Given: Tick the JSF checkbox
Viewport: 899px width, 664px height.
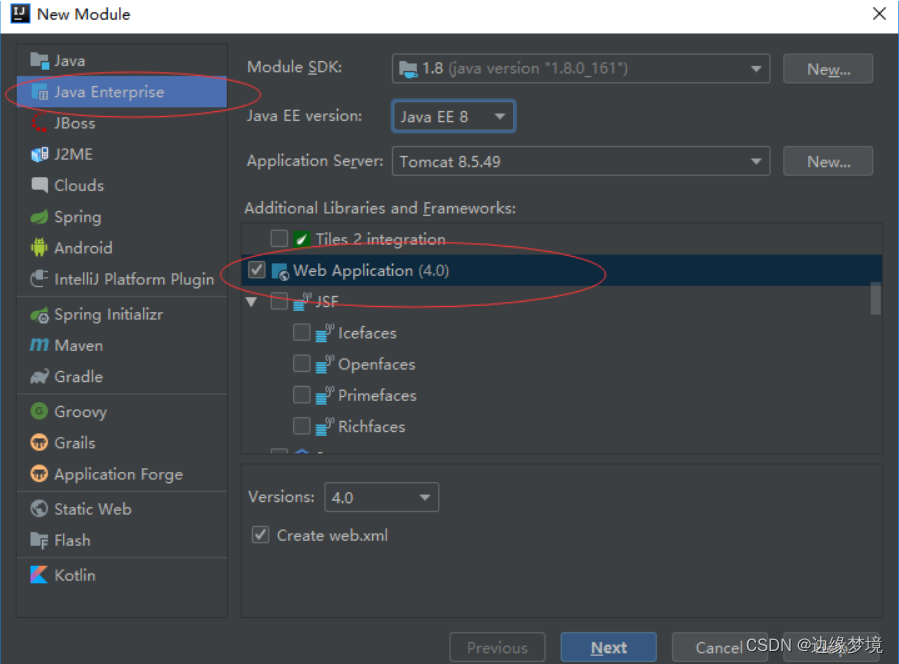Looking at the screenshot, I should [279, 301].
